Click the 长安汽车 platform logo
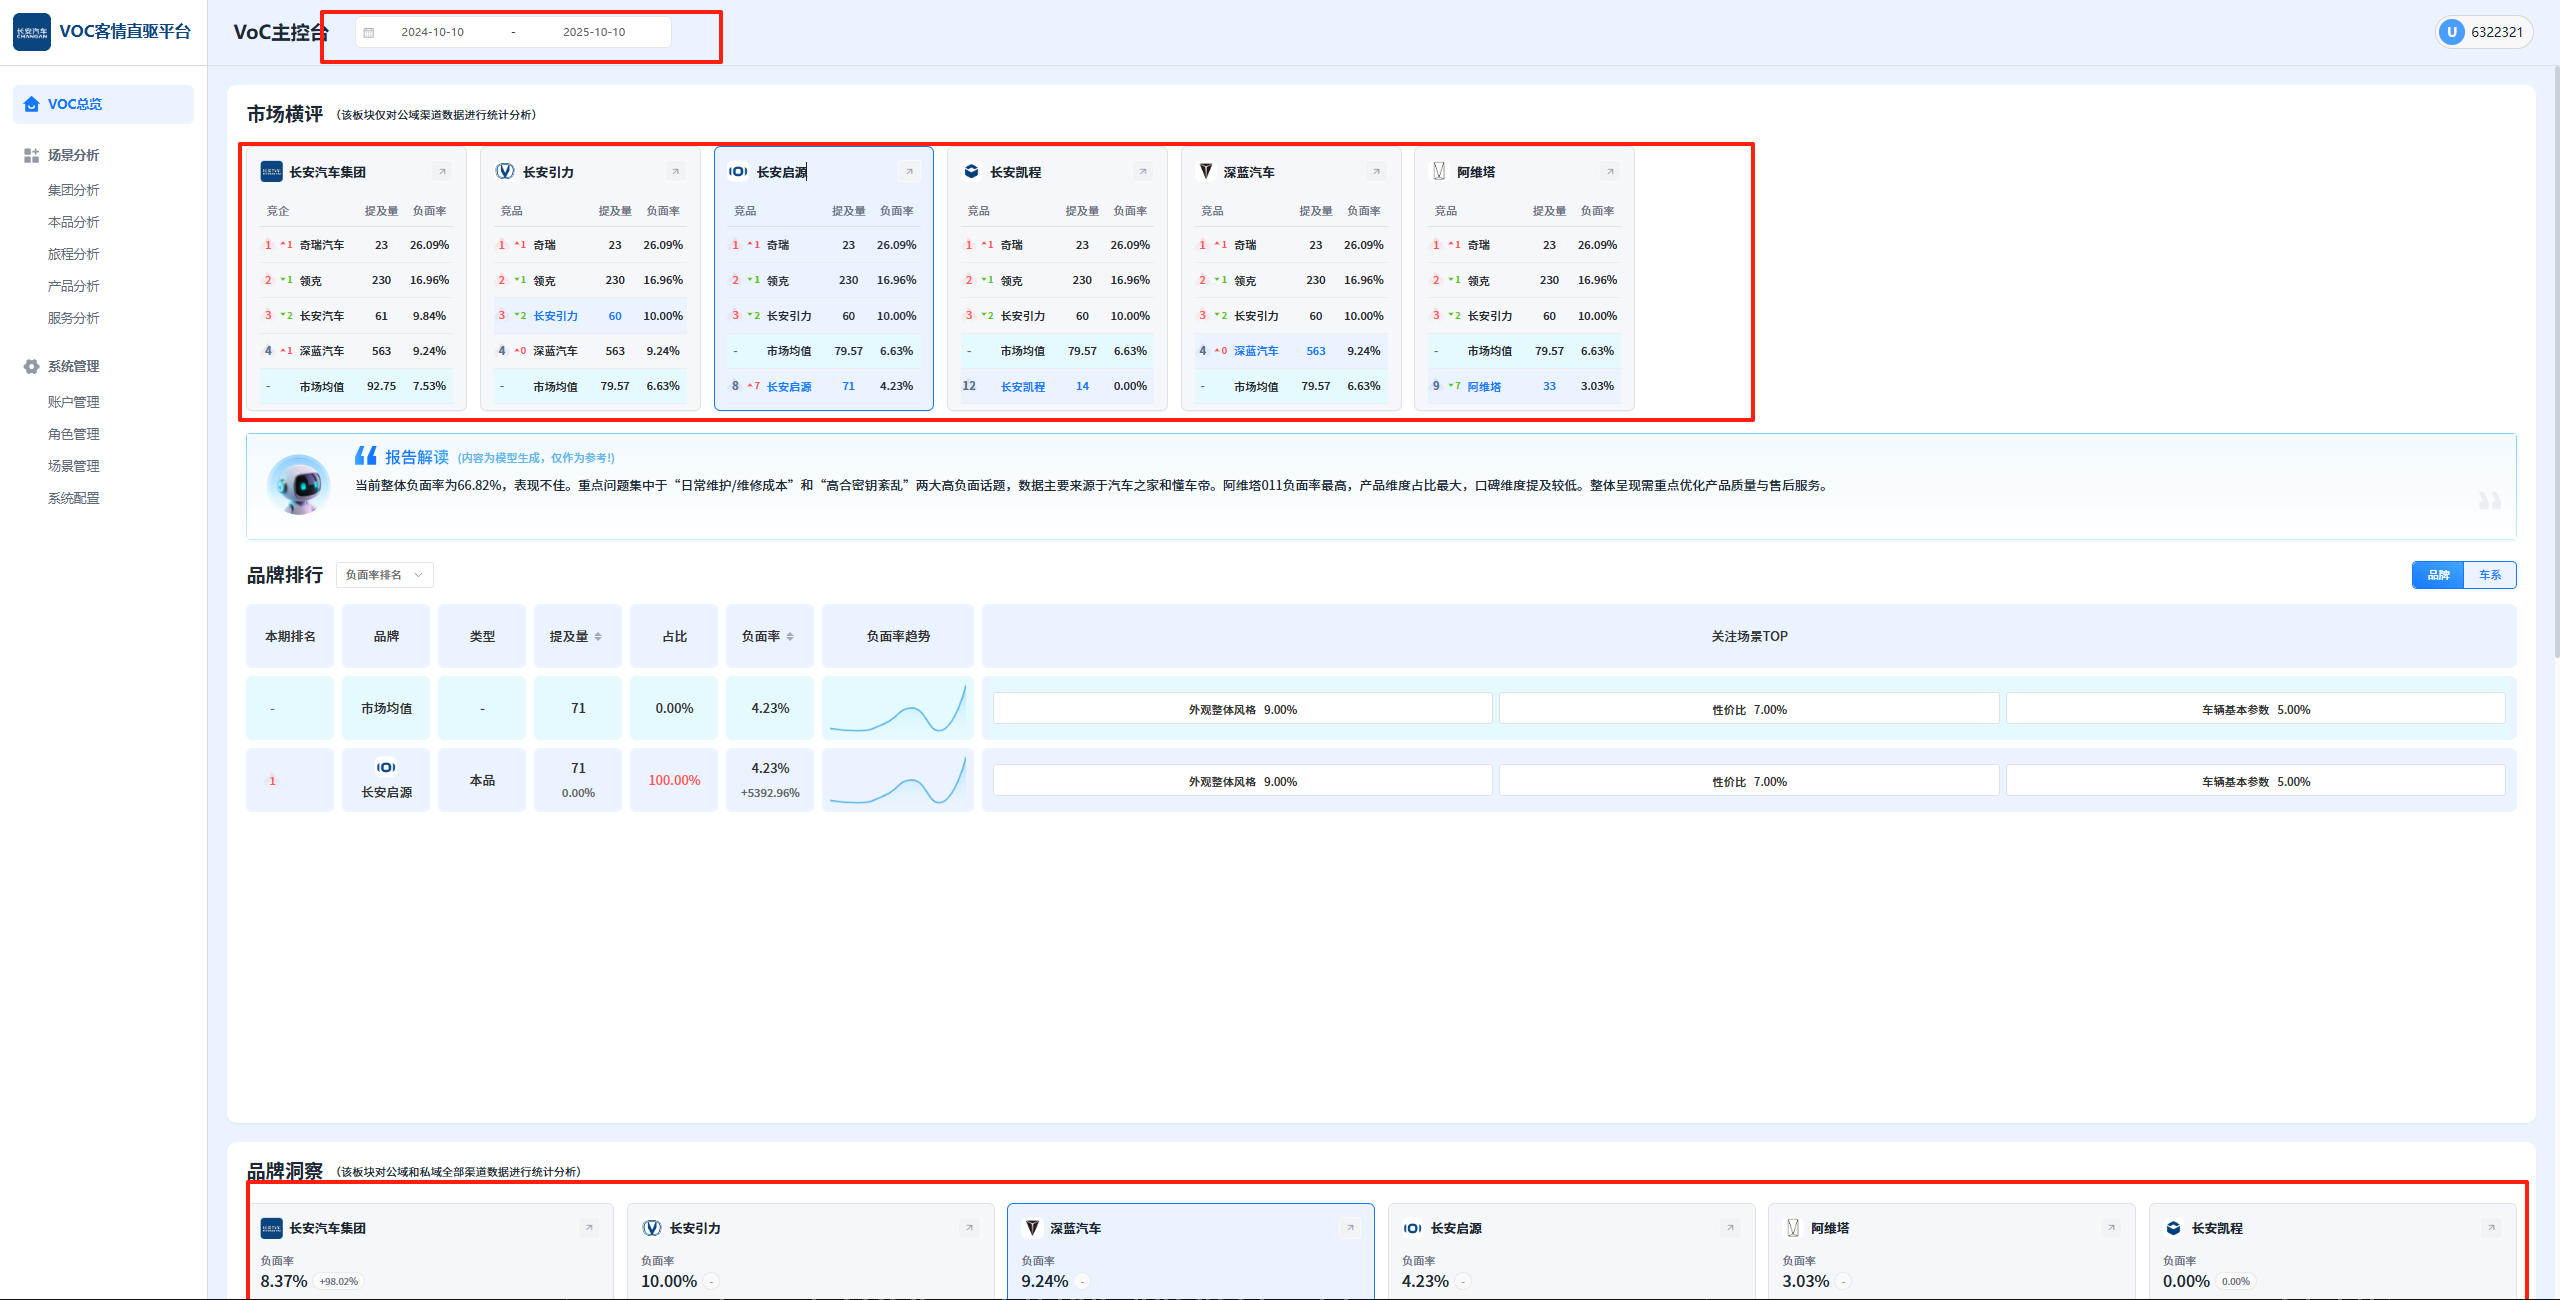Viewport: 2560px width, 1300px height. (32, 32)
